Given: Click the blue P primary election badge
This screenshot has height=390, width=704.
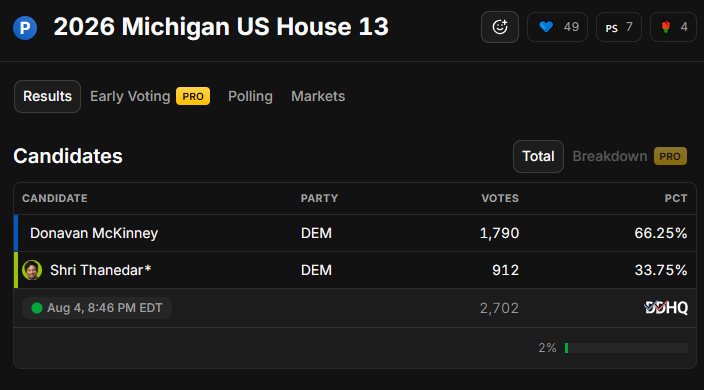Looking at the screenshot, I should (x=25, y=28).
